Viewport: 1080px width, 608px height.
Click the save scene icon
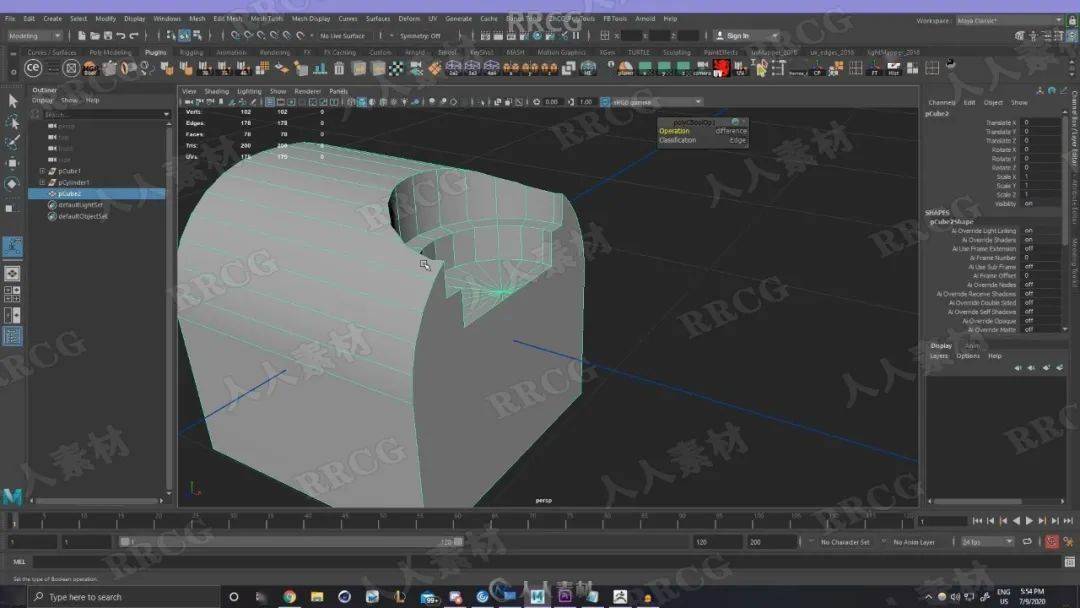pos(107,36)
